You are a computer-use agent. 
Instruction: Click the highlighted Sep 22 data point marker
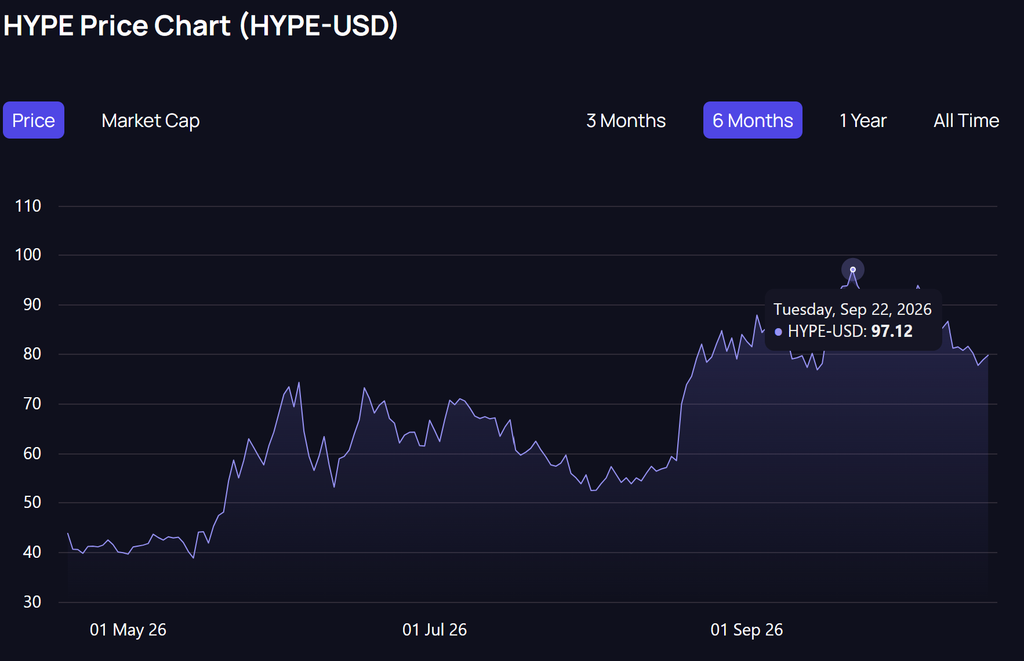[x=853, y=269]
